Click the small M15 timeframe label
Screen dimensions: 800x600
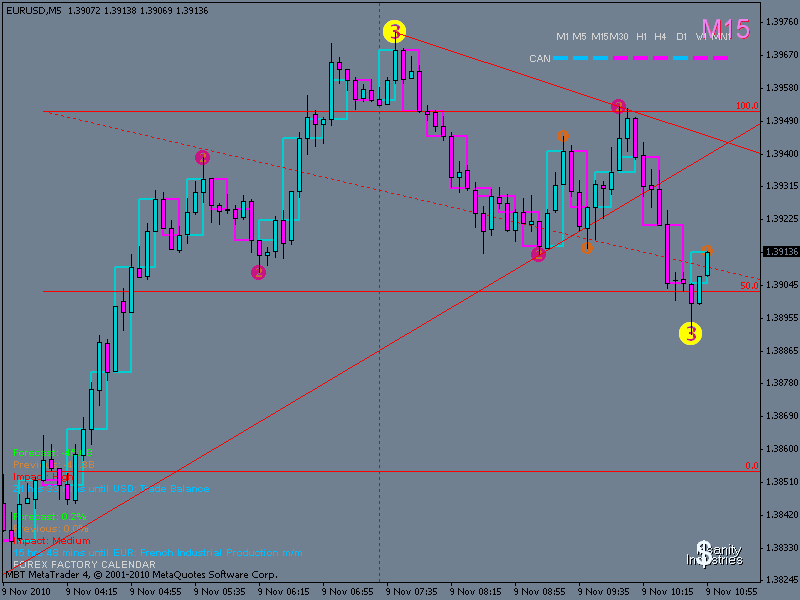(x=599, y=37)
